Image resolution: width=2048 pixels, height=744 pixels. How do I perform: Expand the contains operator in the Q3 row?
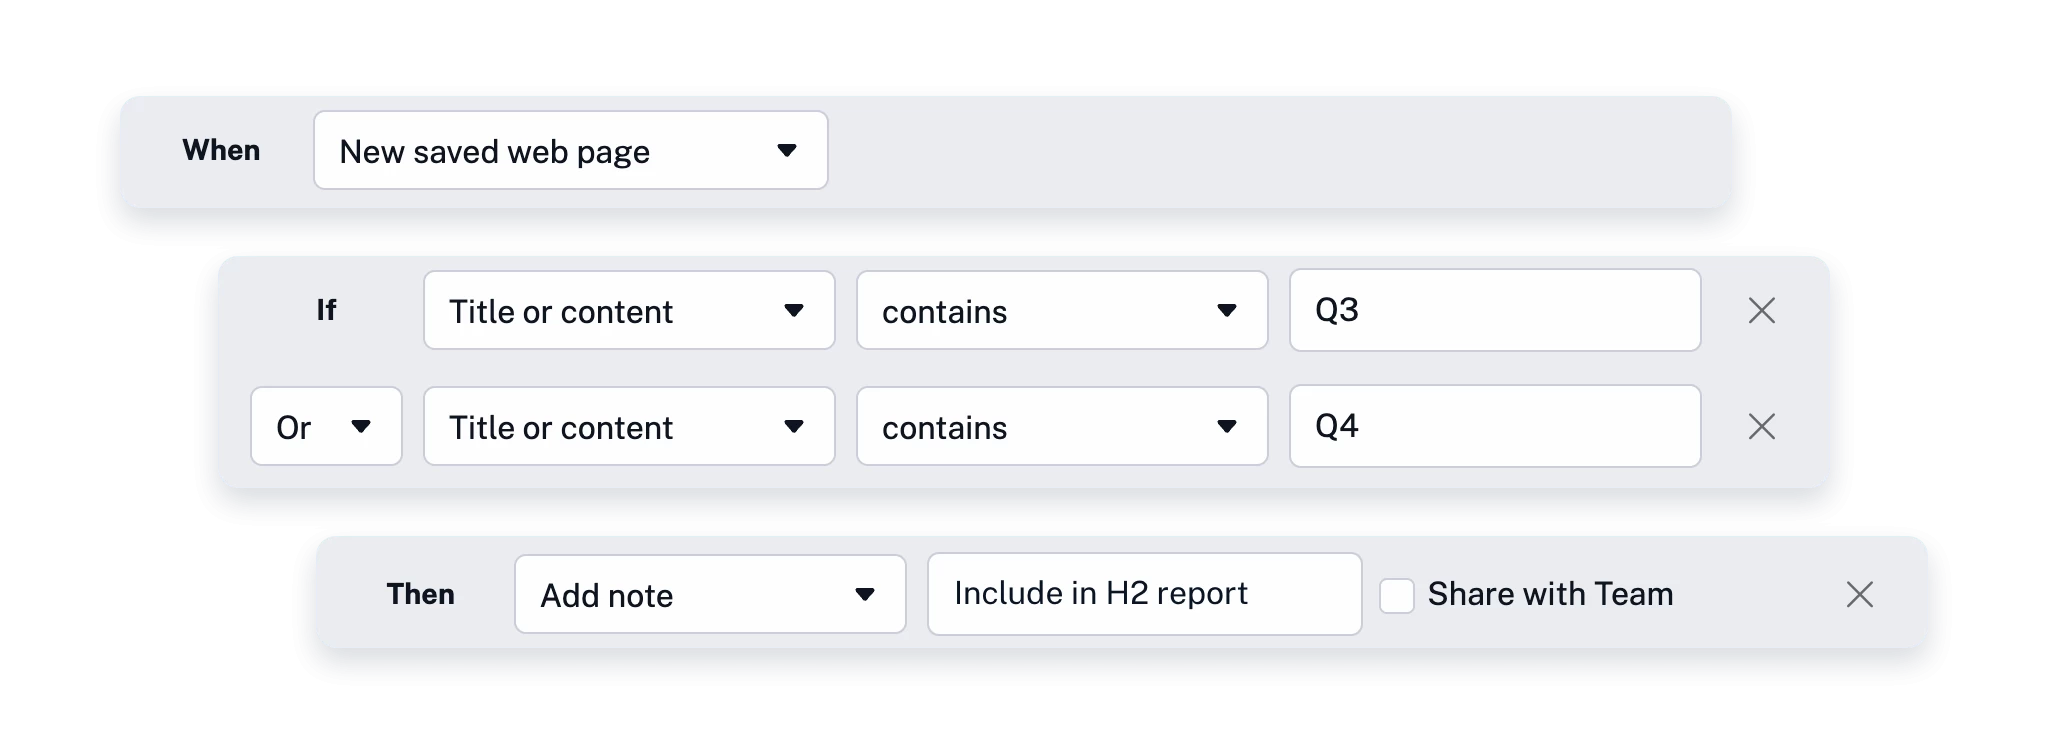(x=1061, y=311)
